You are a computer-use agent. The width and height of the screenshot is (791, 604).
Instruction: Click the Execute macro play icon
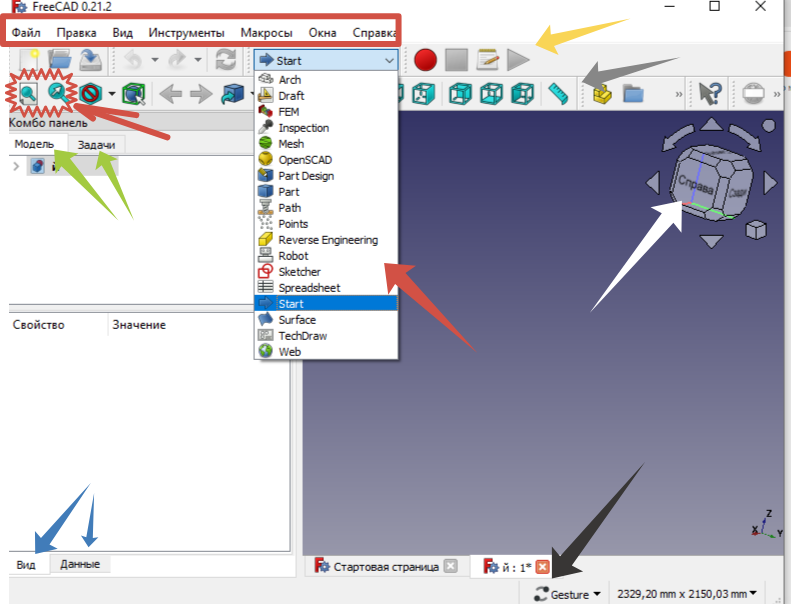[518, 60]
